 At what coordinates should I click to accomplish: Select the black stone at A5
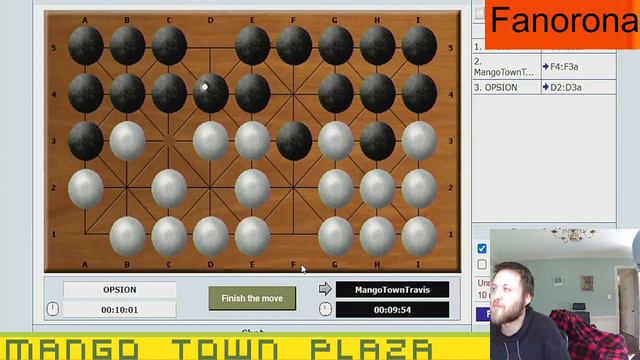coord(86,46)
